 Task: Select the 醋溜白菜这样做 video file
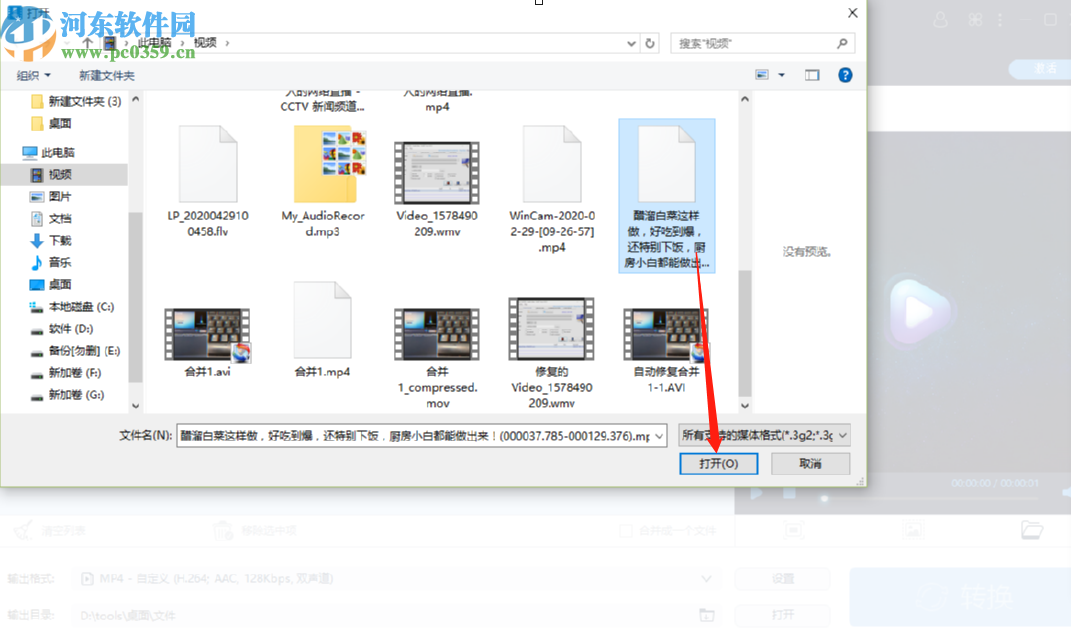667,195
